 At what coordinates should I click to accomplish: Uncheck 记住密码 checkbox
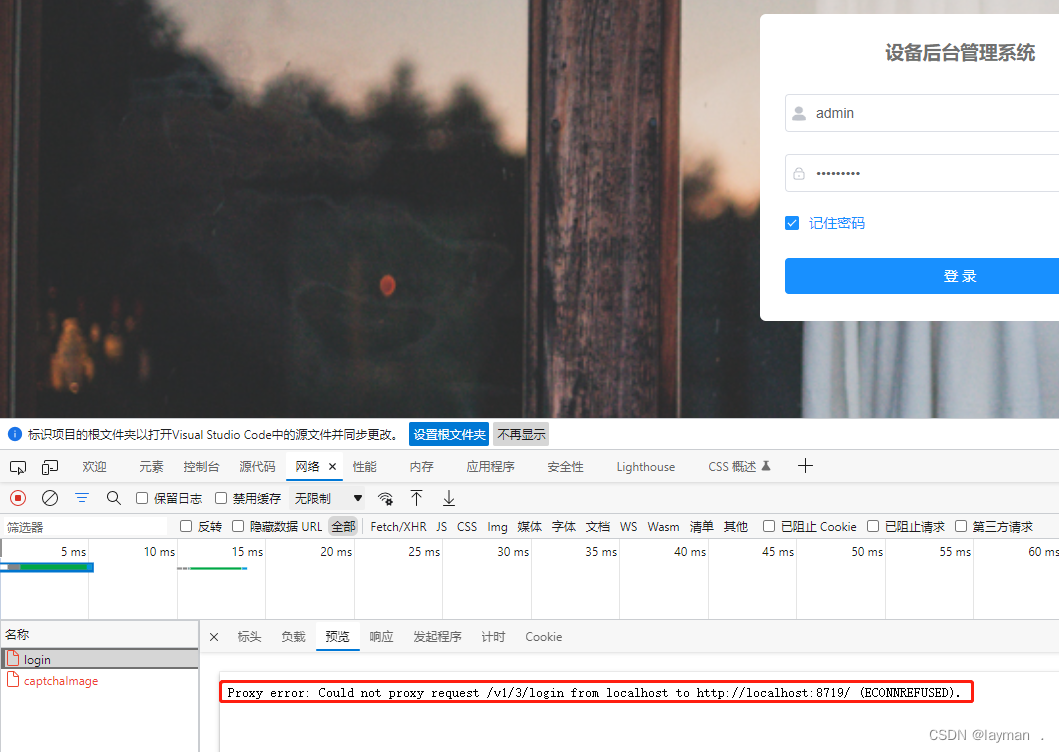[x=792, y=223]
